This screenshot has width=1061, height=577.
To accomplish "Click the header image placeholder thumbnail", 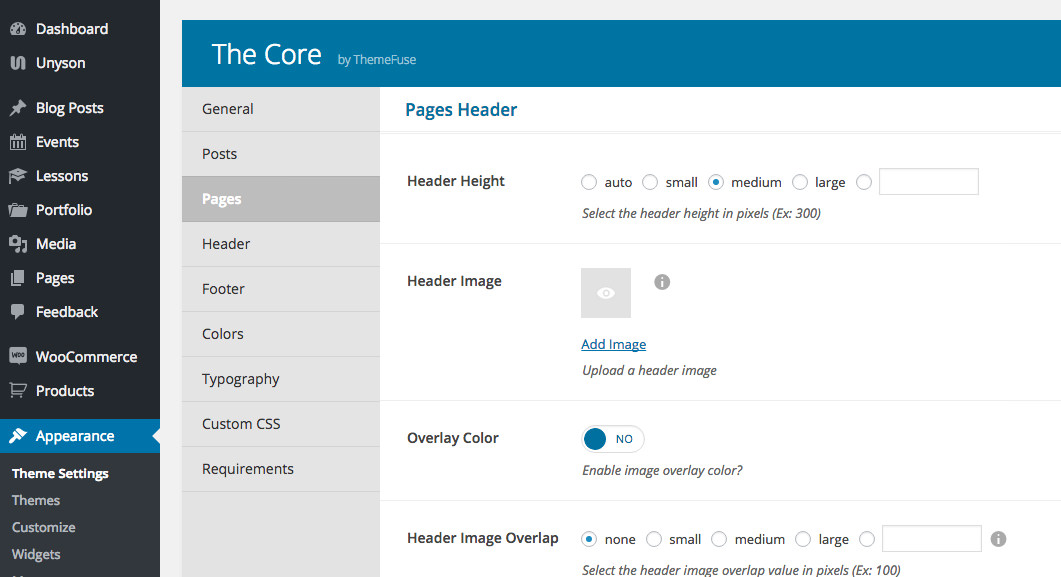I will [x=606, y=293].
